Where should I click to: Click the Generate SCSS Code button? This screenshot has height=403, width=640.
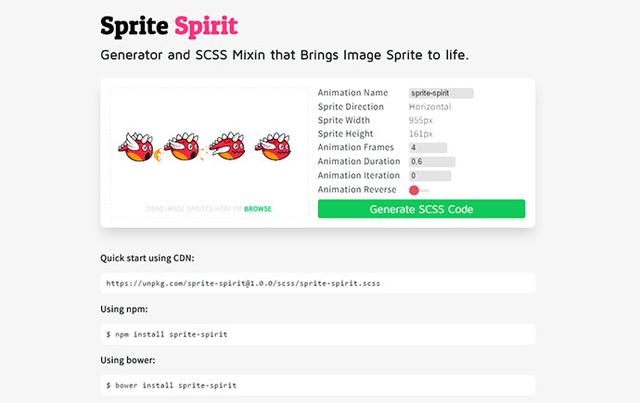421,209
